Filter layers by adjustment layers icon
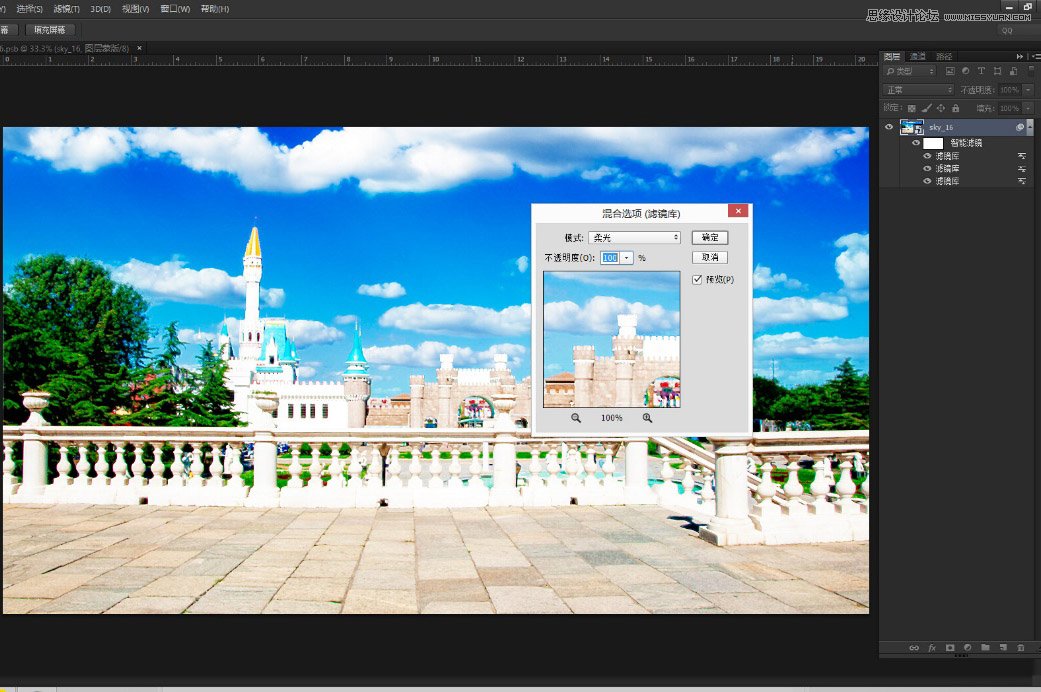This screenshot has height=692, width=1041. tap(965, 71)
